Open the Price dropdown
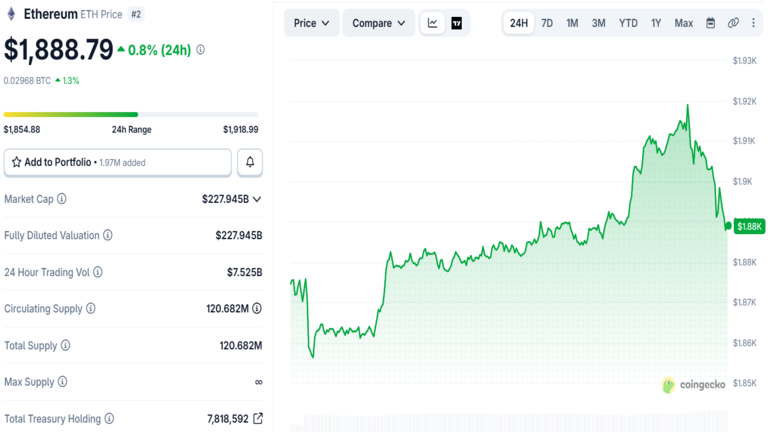 pyautogui.click(x=312, y=23)
